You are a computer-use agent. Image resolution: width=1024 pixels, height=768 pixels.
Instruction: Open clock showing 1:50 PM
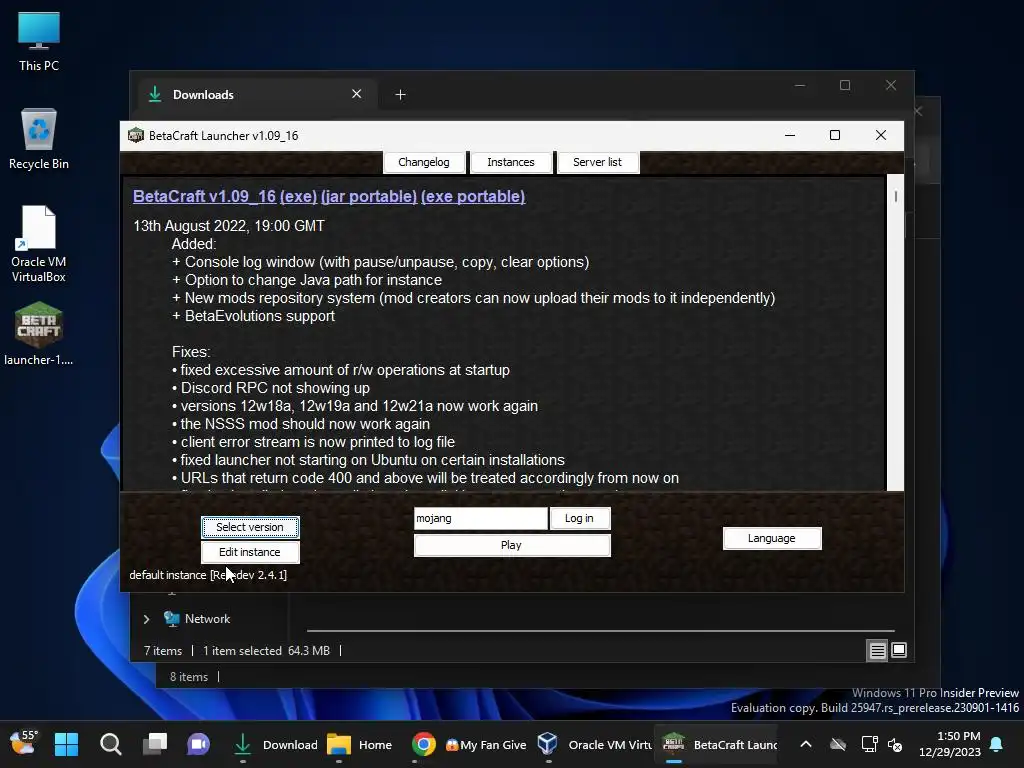(950, 744)
